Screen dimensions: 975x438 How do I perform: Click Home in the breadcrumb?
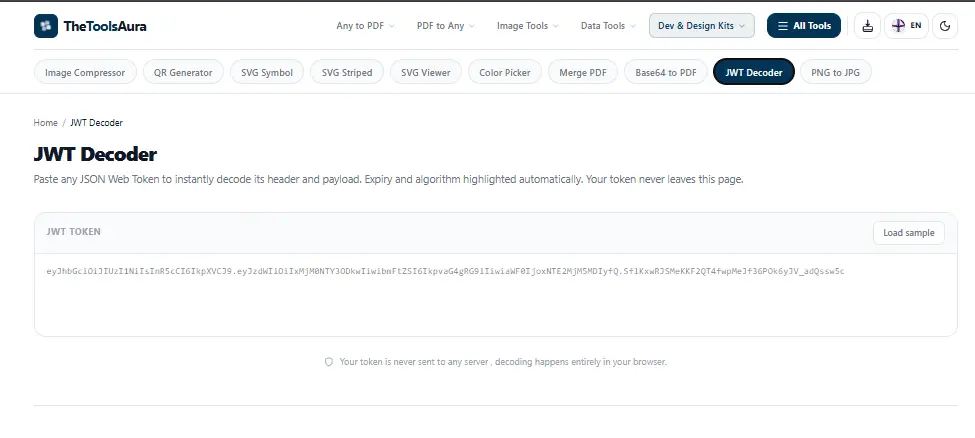click(45, 123)
